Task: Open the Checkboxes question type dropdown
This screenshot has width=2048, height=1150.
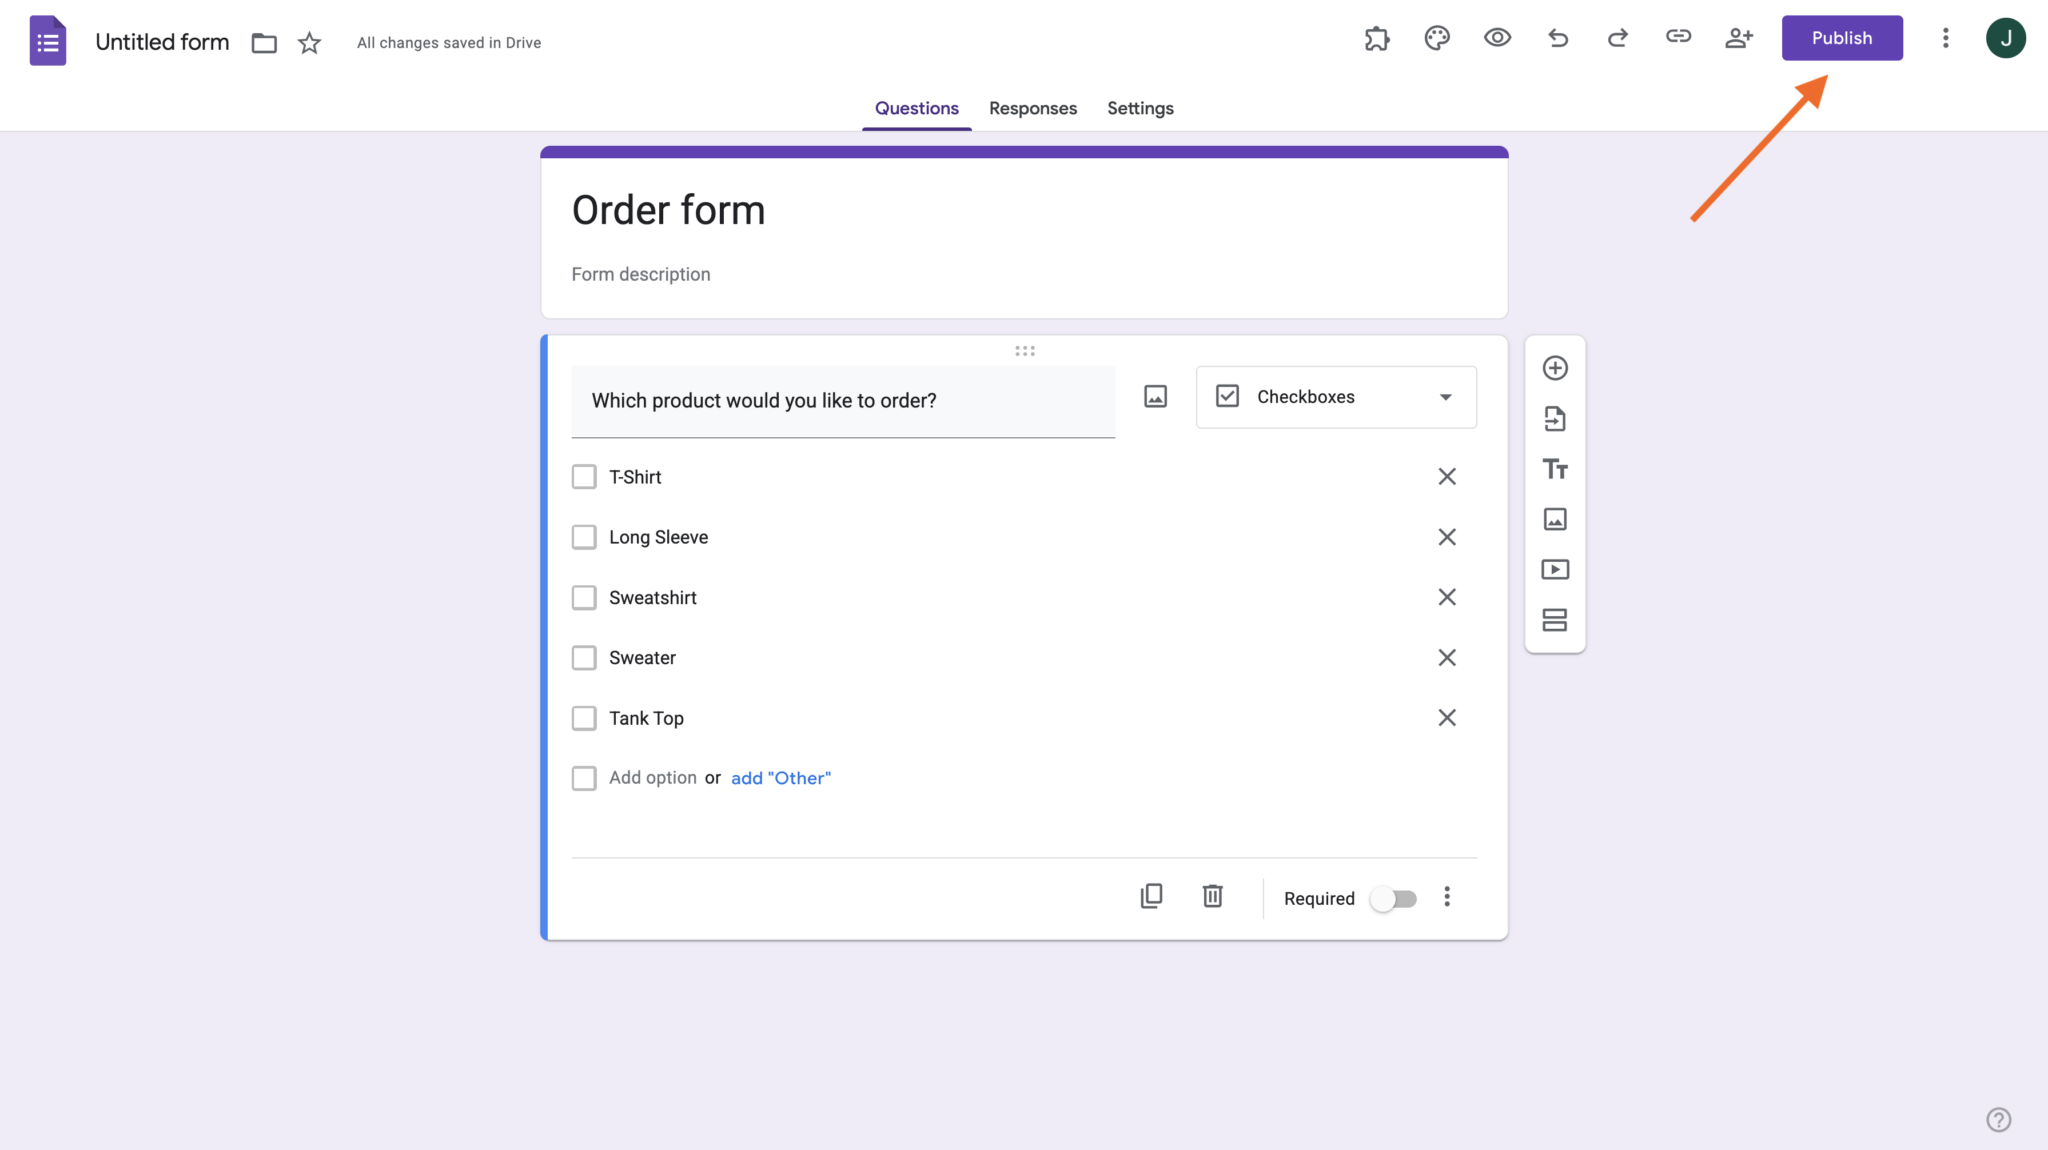Action: tap(1336, 396)
